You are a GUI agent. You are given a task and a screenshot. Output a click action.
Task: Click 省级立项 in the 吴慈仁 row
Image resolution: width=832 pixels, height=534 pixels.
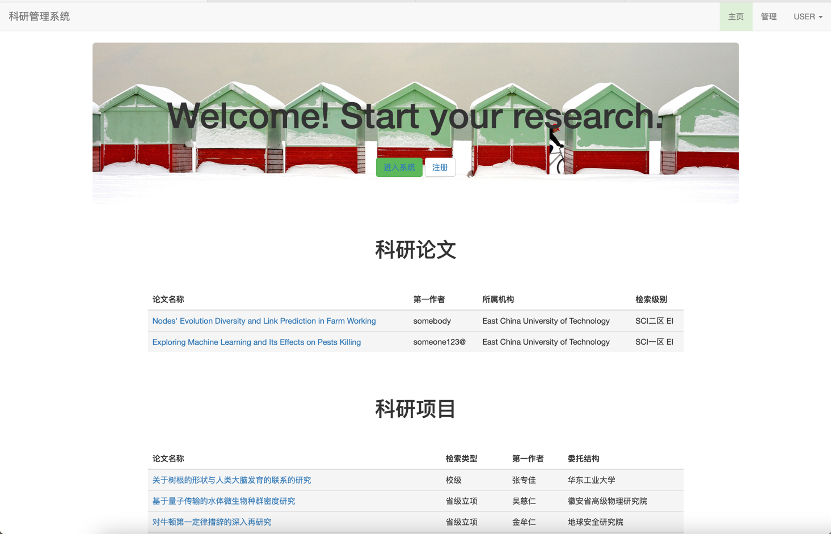(461, 501)
